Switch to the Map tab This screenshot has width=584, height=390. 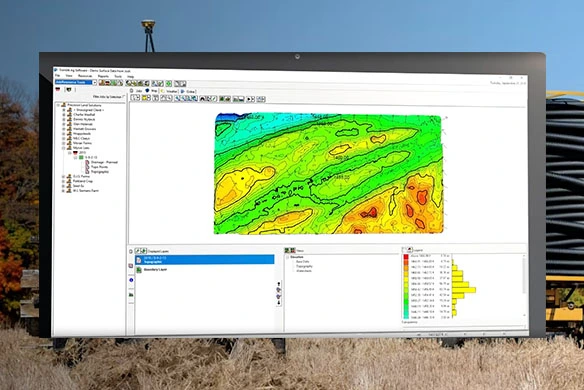(151, 91)
